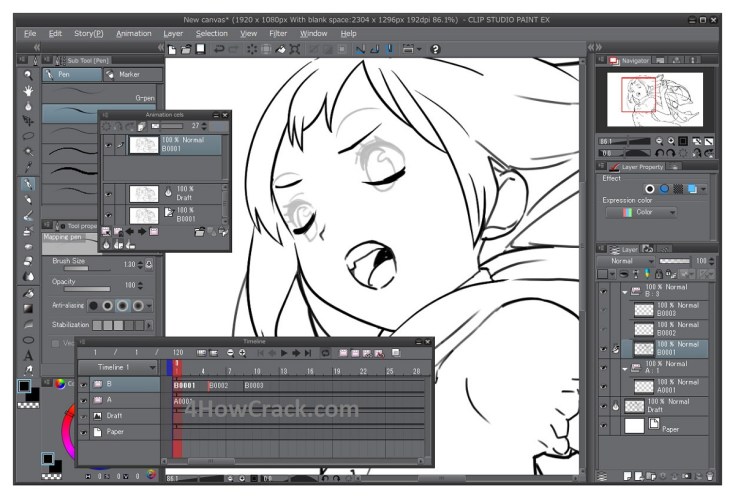Click the Help question mark icon
Viewport: 735px width, 496px height.
click(435, 49)
